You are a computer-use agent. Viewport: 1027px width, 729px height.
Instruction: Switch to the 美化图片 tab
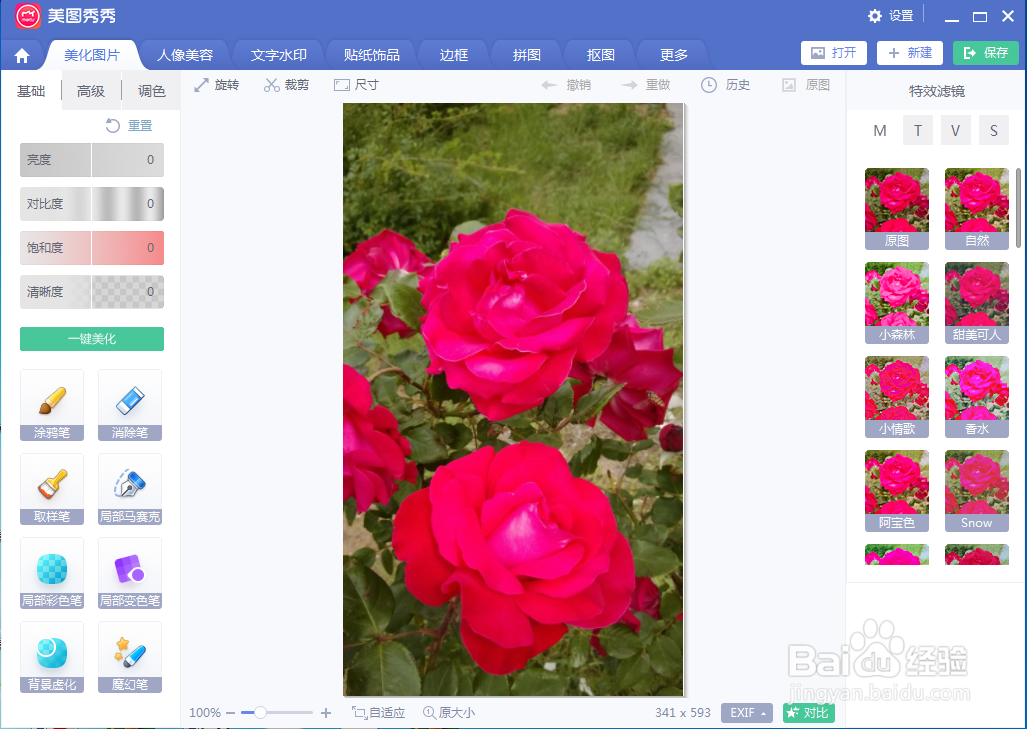tap(92, 55)
